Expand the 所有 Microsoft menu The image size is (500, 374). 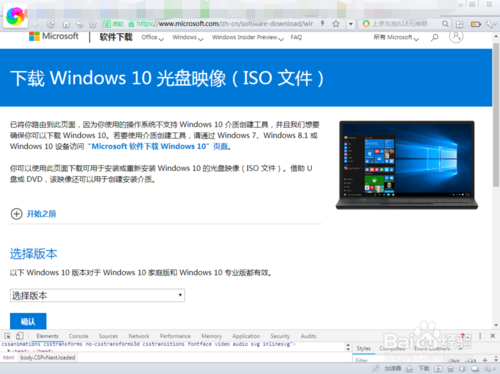tap(396, 37)
